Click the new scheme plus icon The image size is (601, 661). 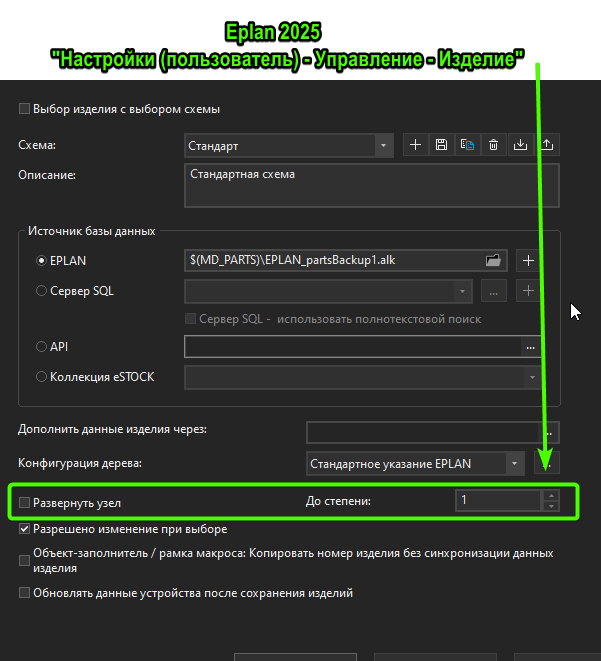tap(416, 145)
